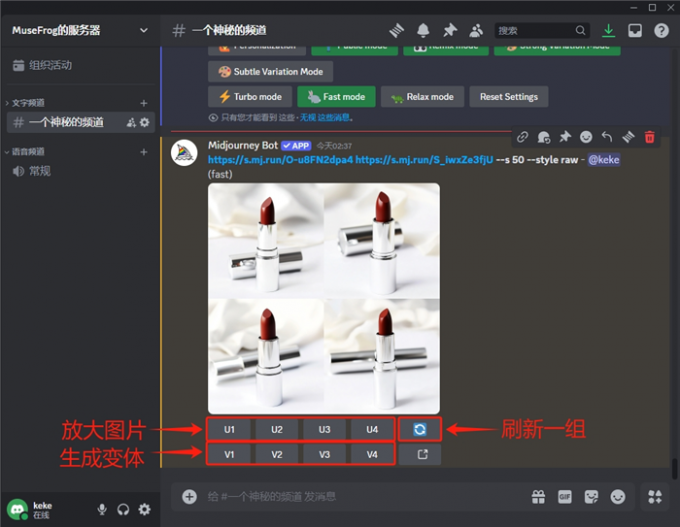Click keke's avatar in user panel
This screenshot has height=527, width=680.
17,509
